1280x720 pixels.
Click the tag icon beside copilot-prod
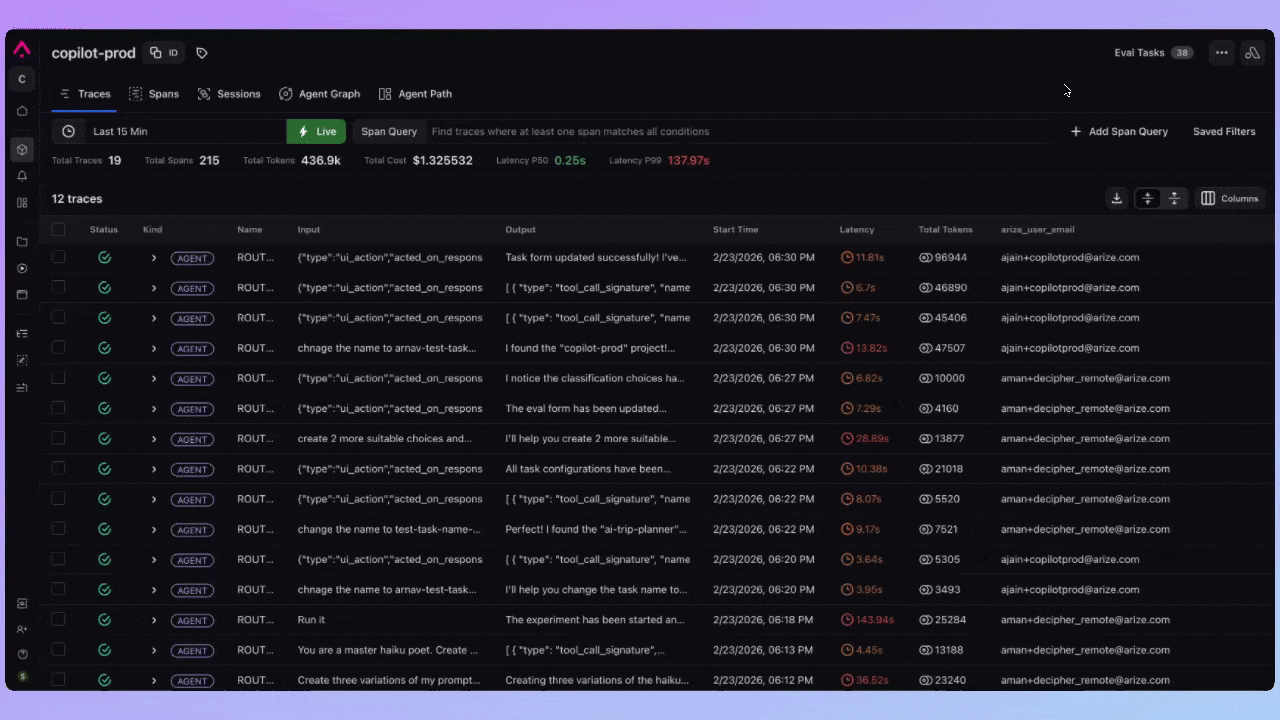tap(202, 53)
